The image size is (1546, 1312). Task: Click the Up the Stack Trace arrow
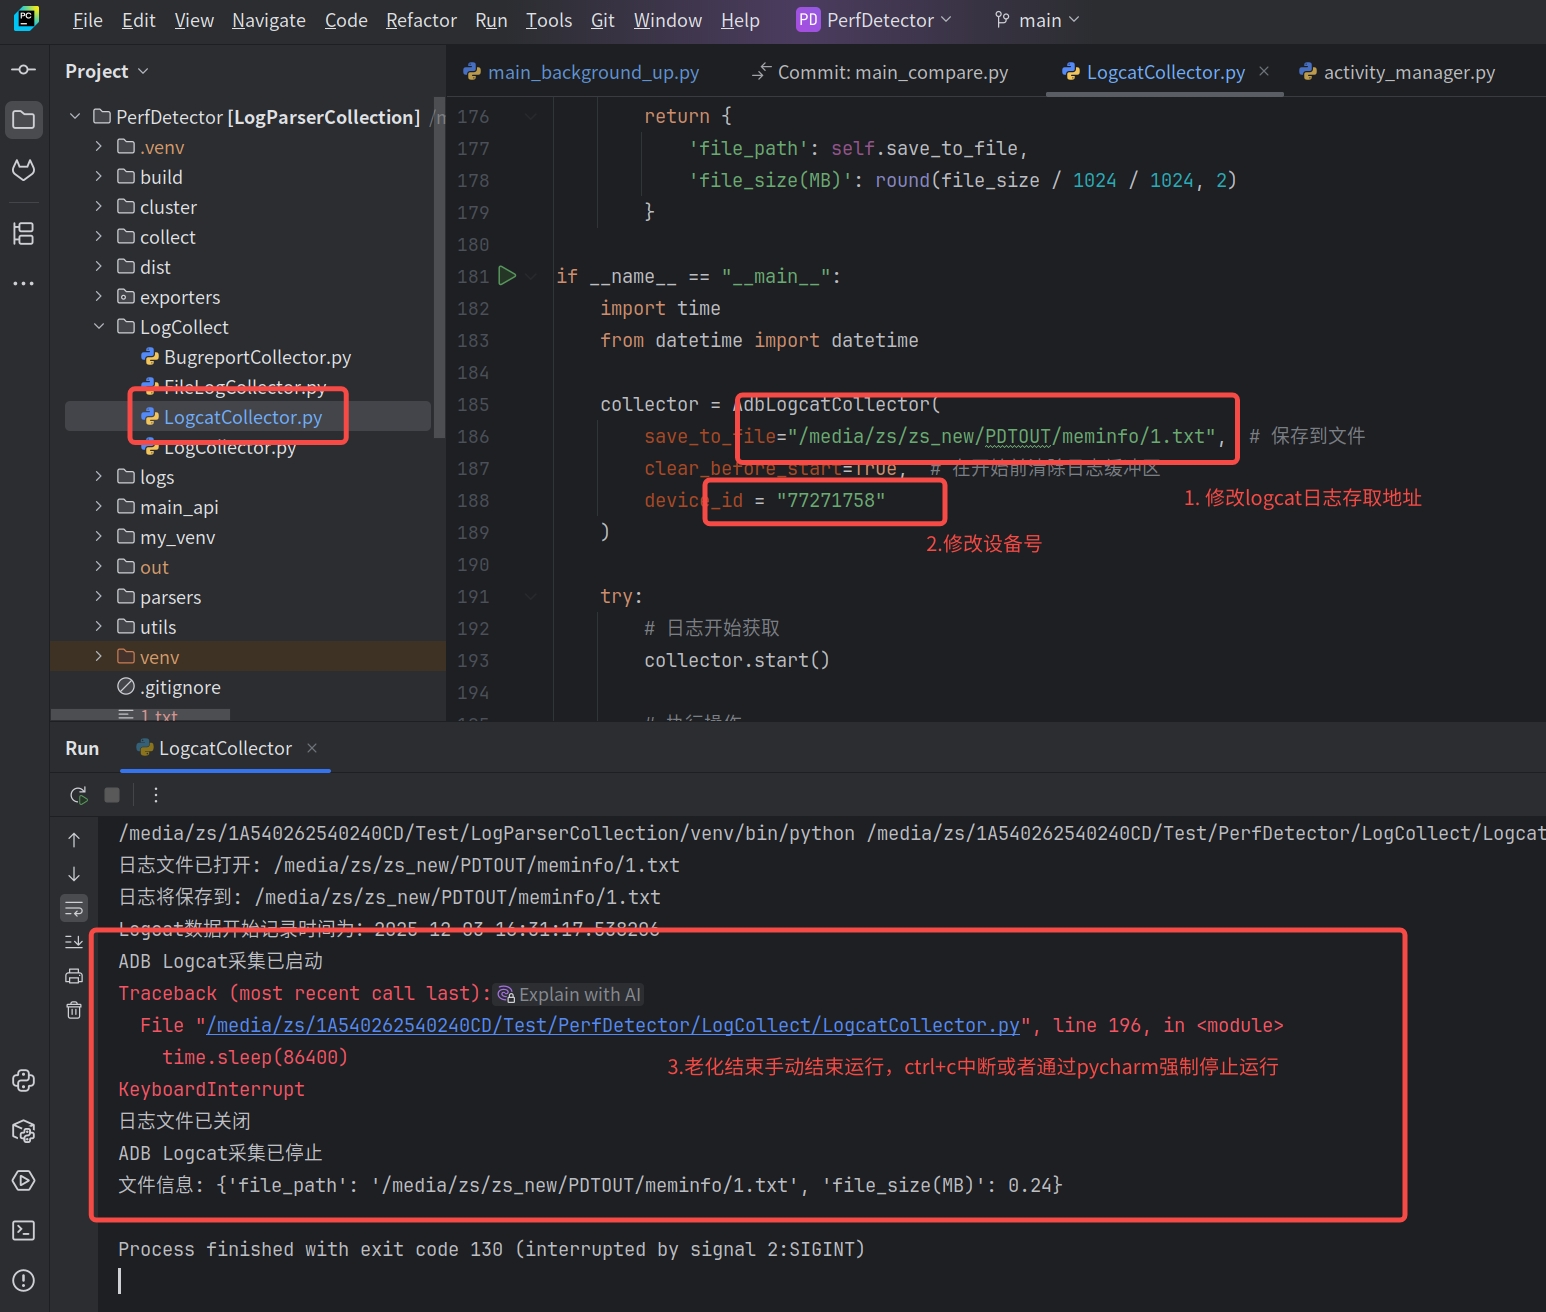pos(74,840)
